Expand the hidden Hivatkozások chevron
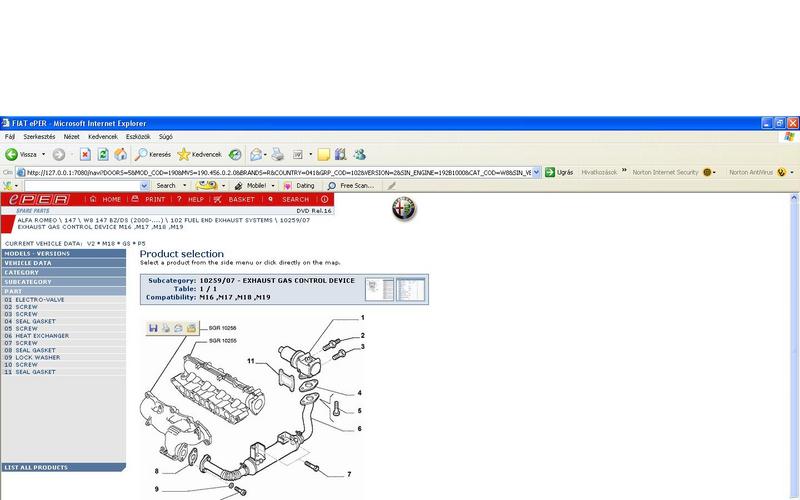The height and width of the screenshot is (500, 800). pyautogui.click(x=624, y=170)
